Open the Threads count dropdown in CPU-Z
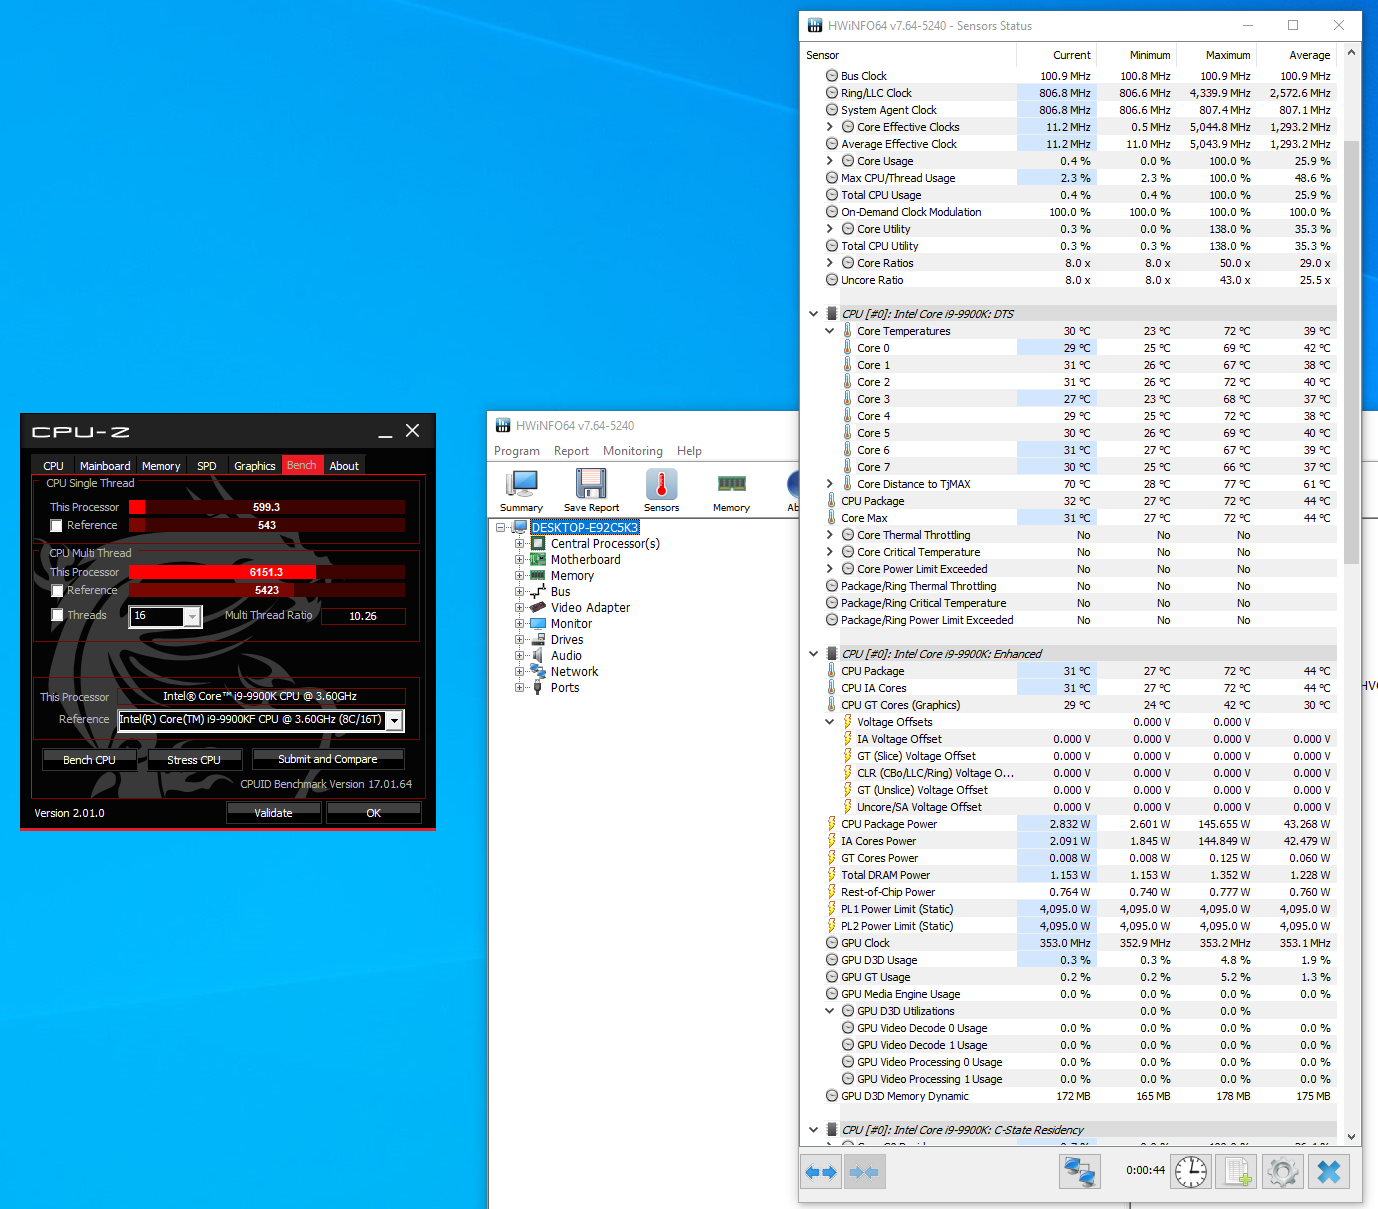Viewport: 1378px width, 1209px height. point(192,616)
